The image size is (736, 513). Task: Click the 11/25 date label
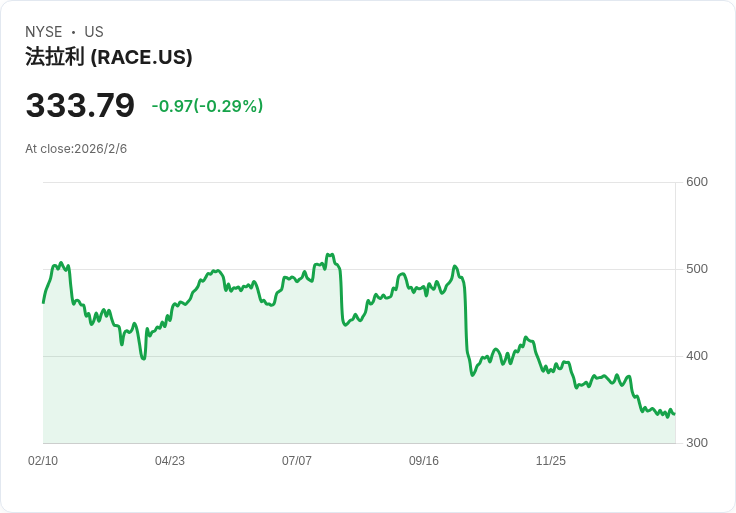coord(551,461)
